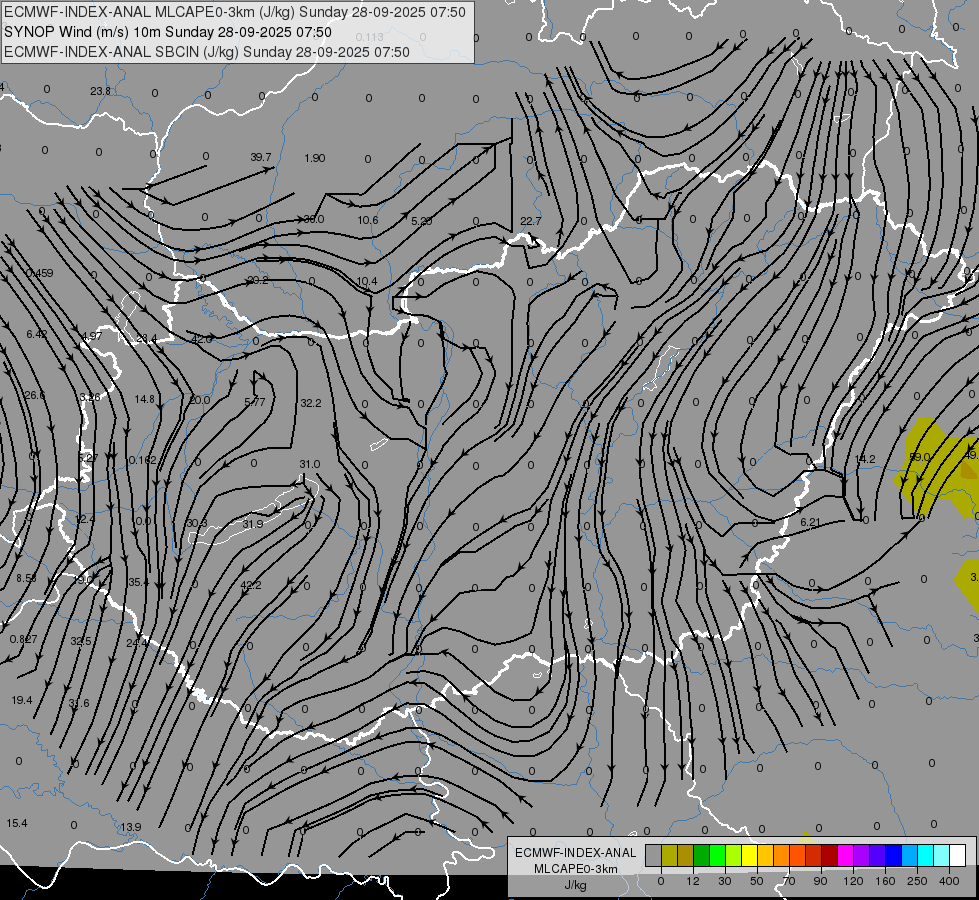Click the SYNOP Wind 10m header line
Screen dimensions: 979x900
click(167, 32)
